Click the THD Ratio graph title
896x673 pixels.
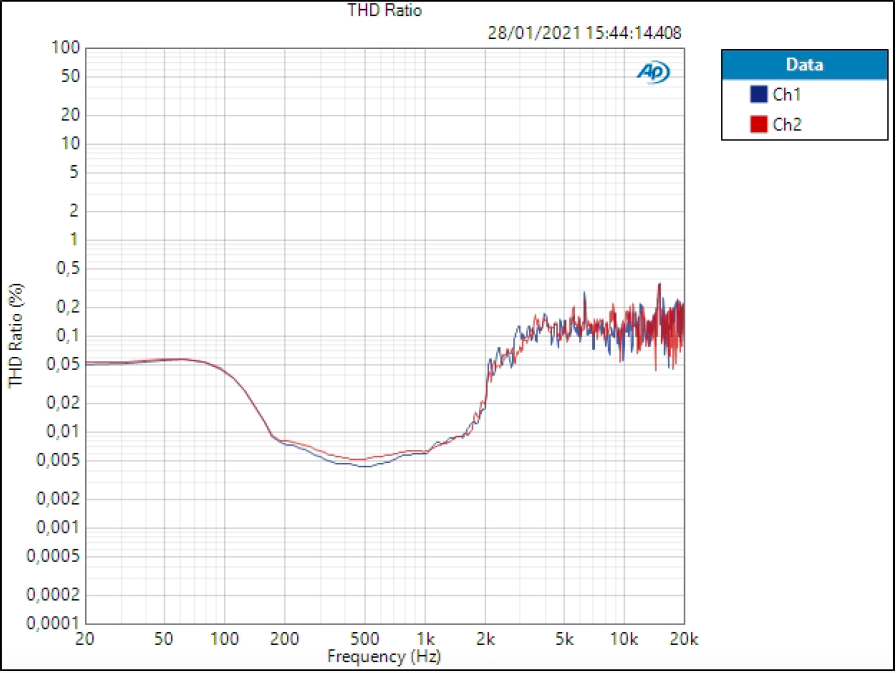point(385,10)
